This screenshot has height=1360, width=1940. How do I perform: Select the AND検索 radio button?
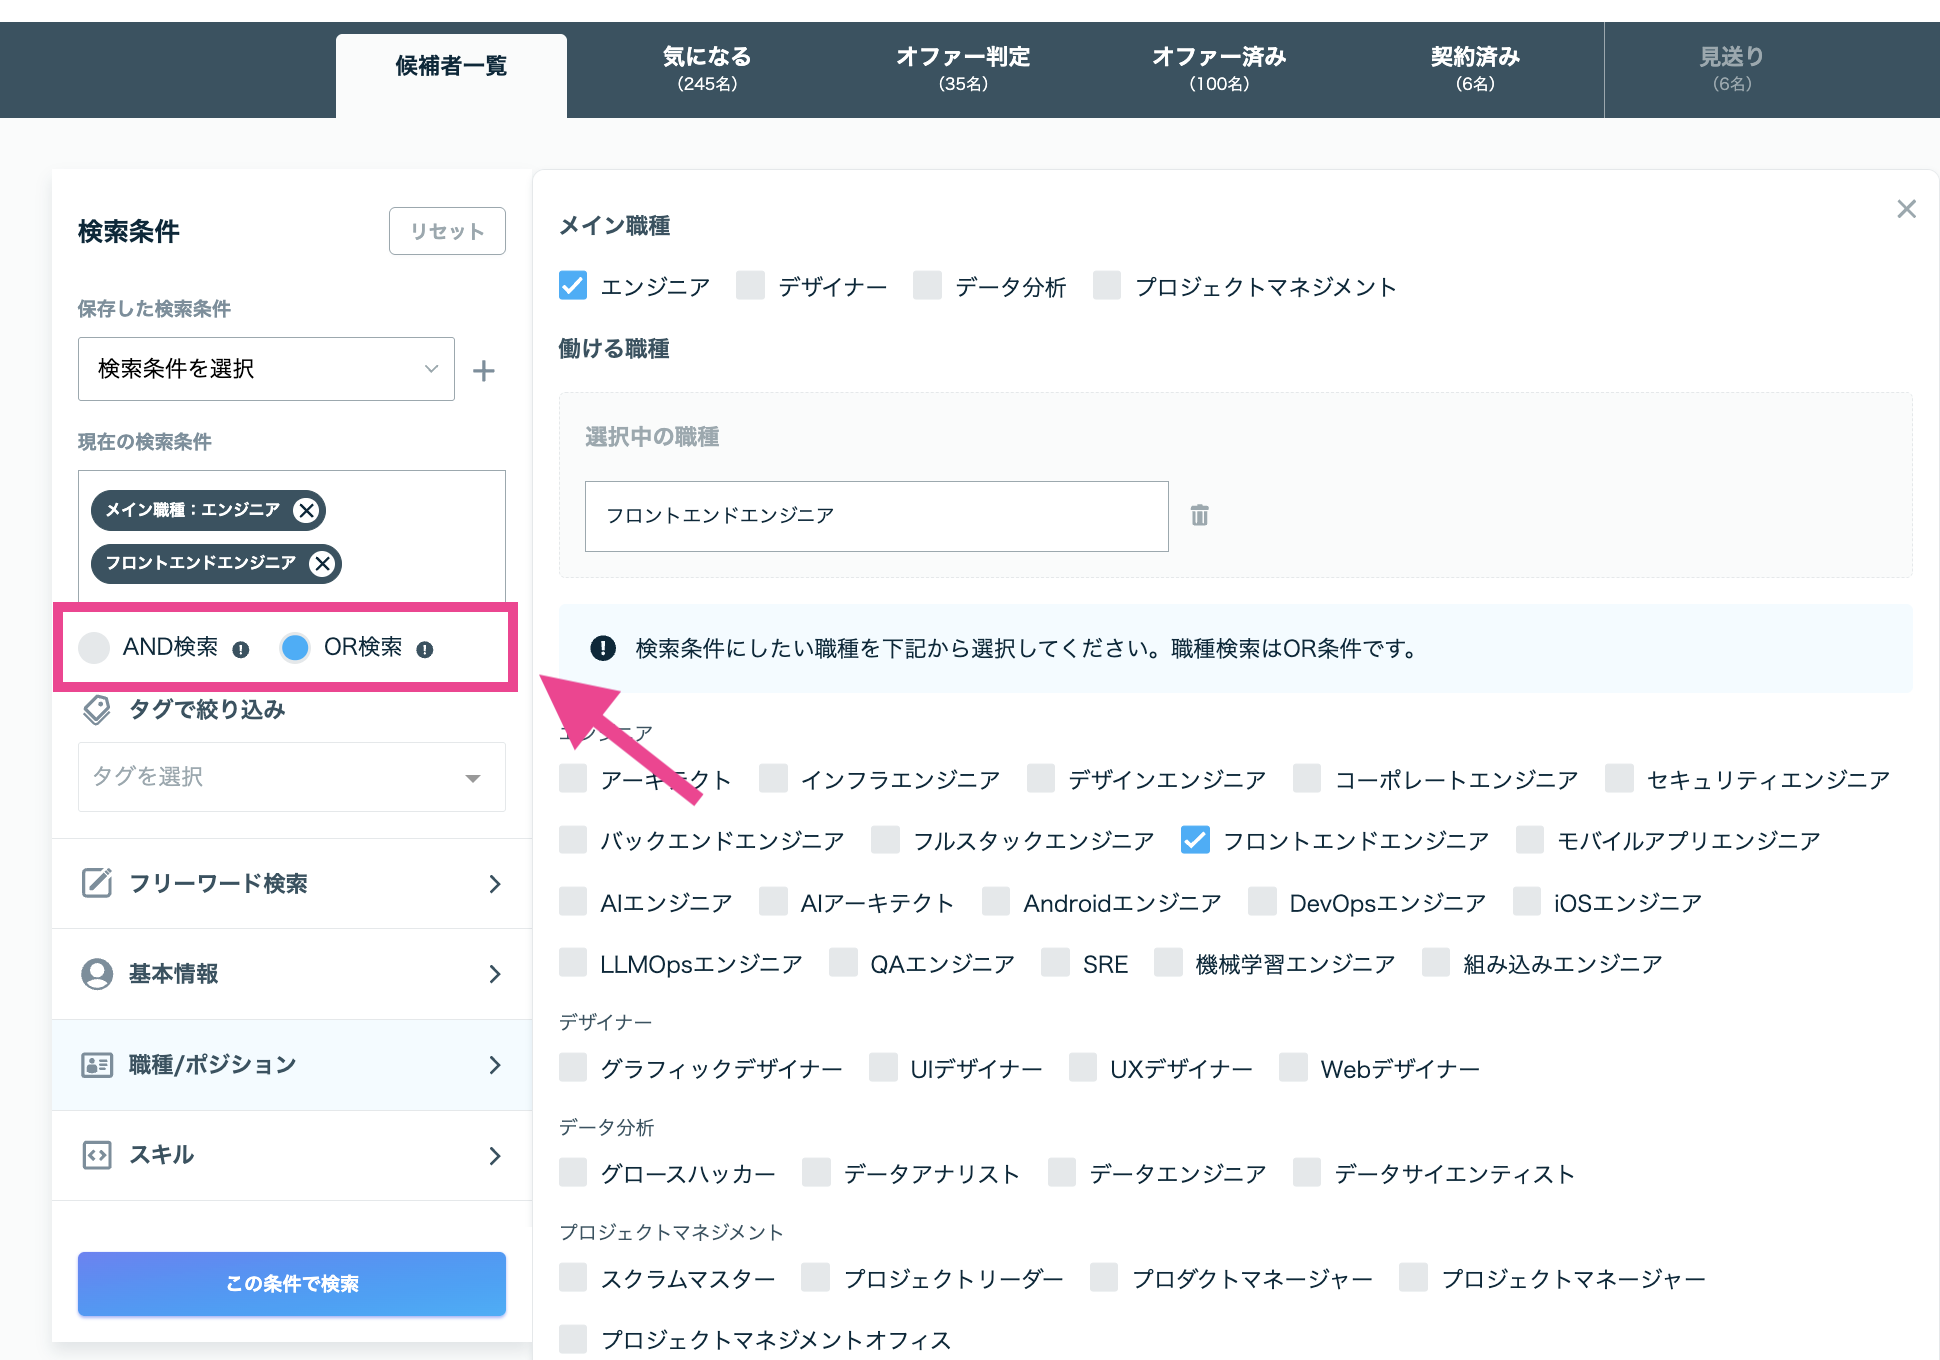[x=94, y=648]
